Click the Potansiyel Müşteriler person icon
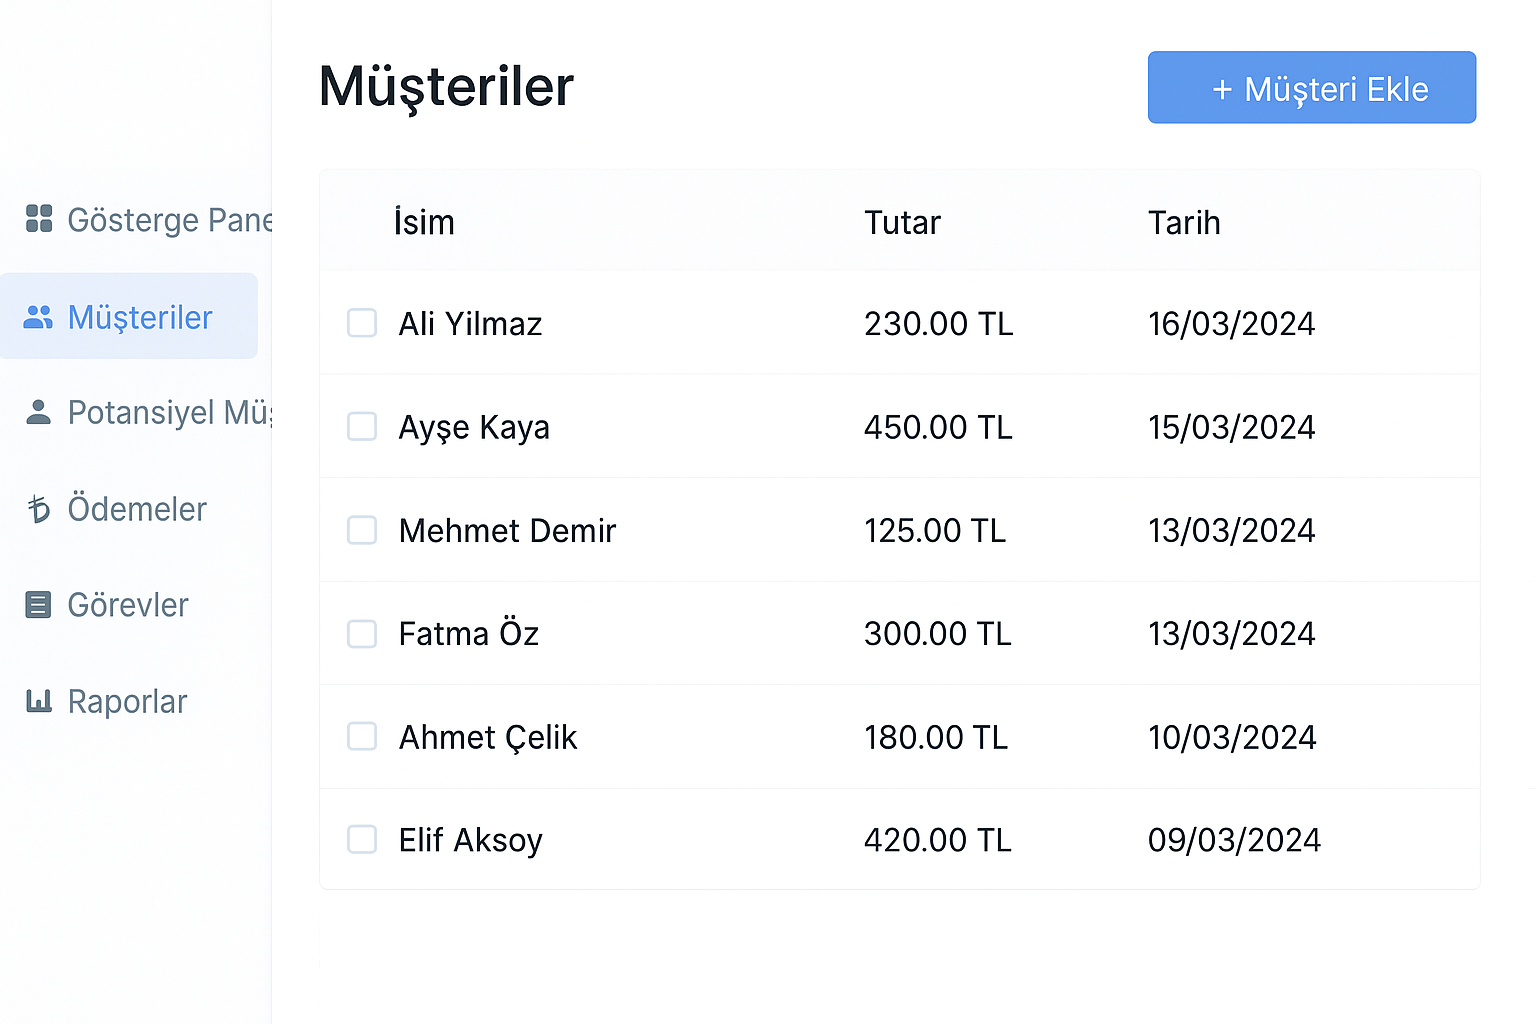The width and height of the screenshot is (1536, 1024). (x=39, y=412)
